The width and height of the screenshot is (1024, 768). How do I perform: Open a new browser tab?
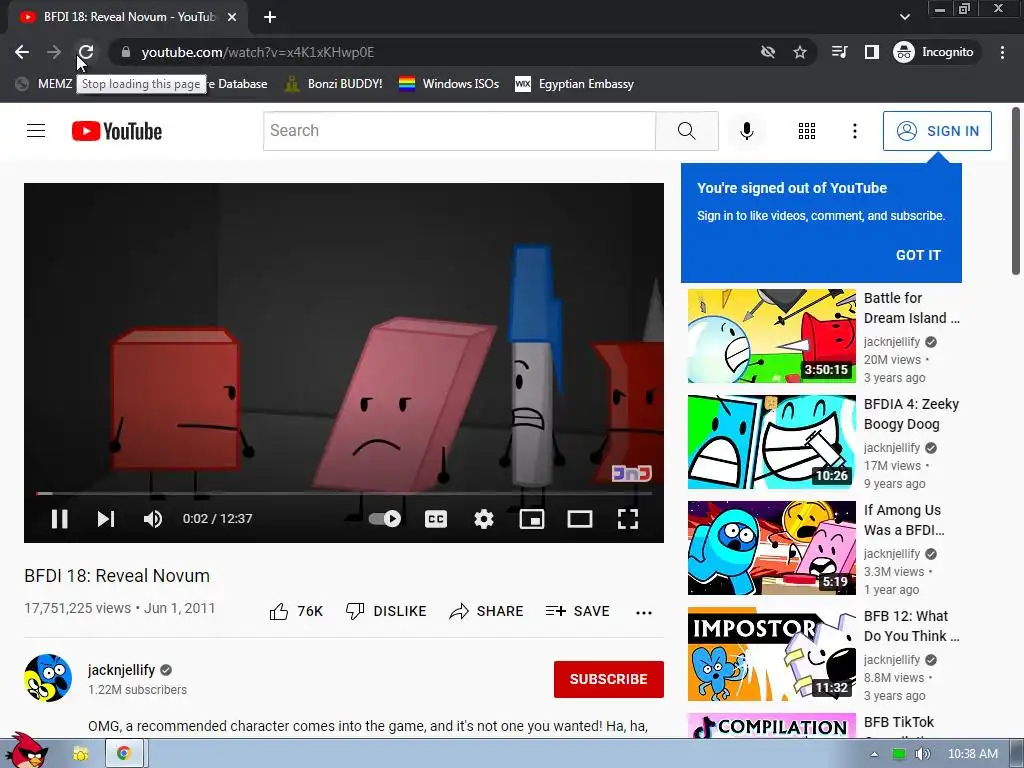pyautogui.click(x=270, y=17)
